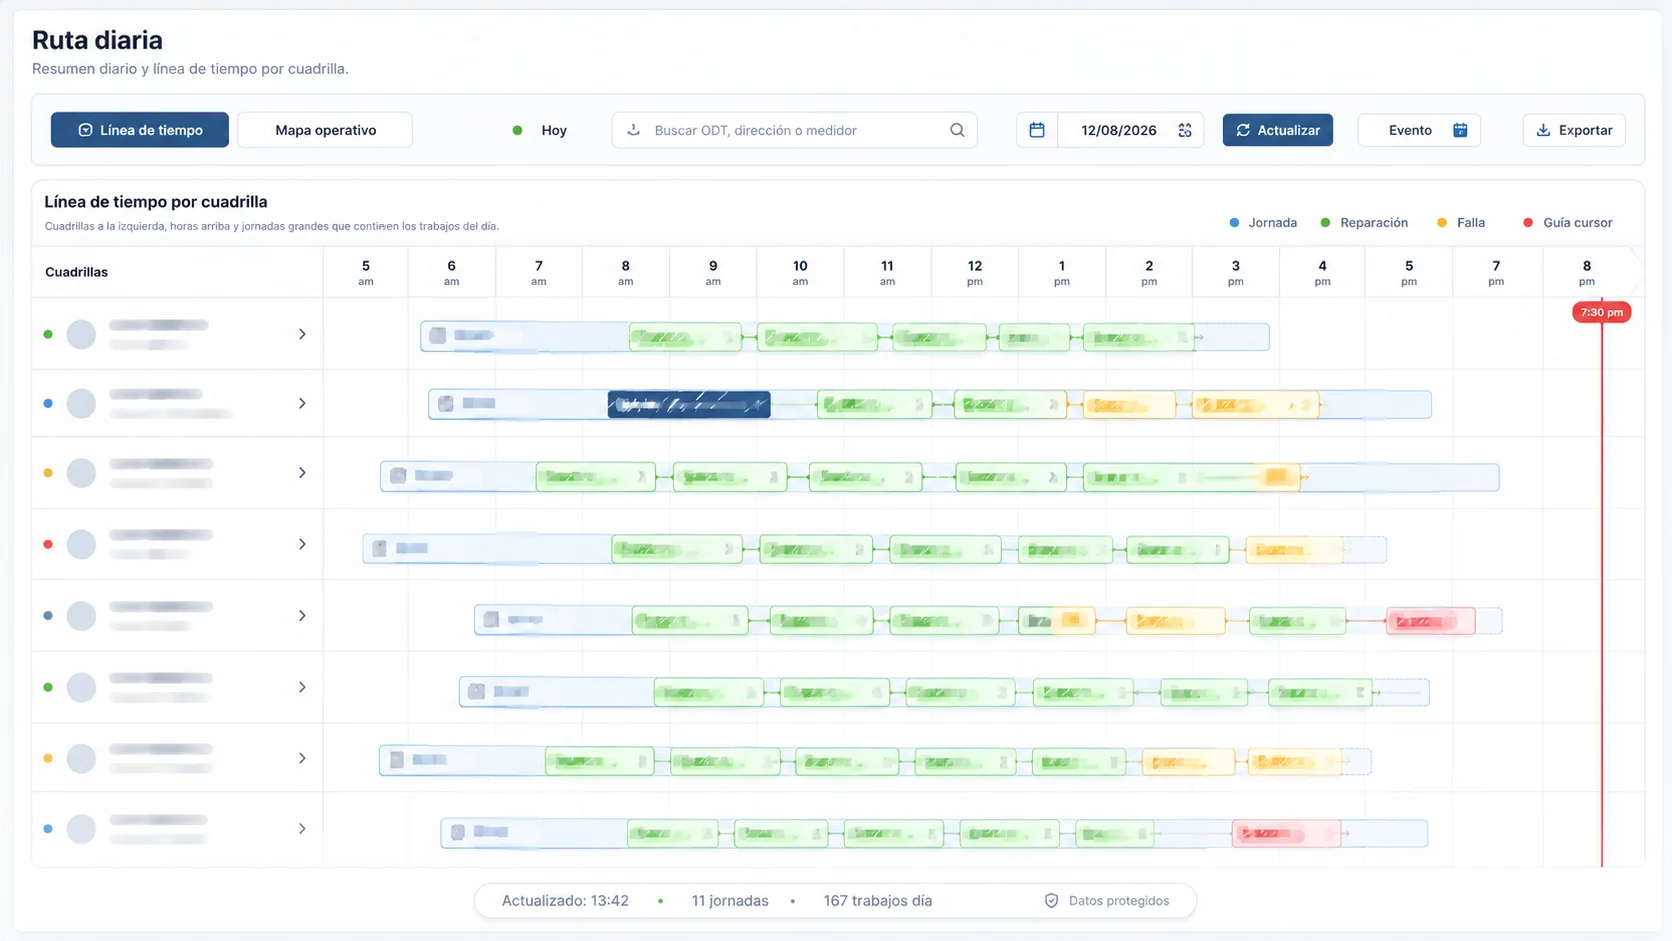The image size is (1672, 941).
Task: Click the download icon in search field
Action: pos(633,130)
